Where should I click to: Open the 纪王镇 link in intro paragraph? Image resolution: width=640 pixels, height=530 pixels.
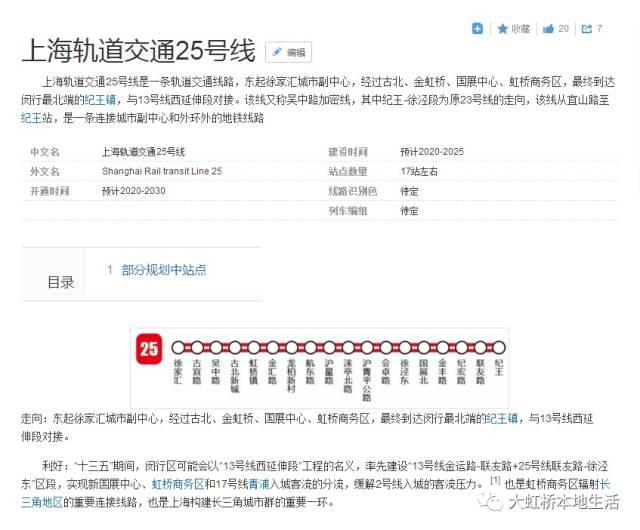click(x=98, y=101)
